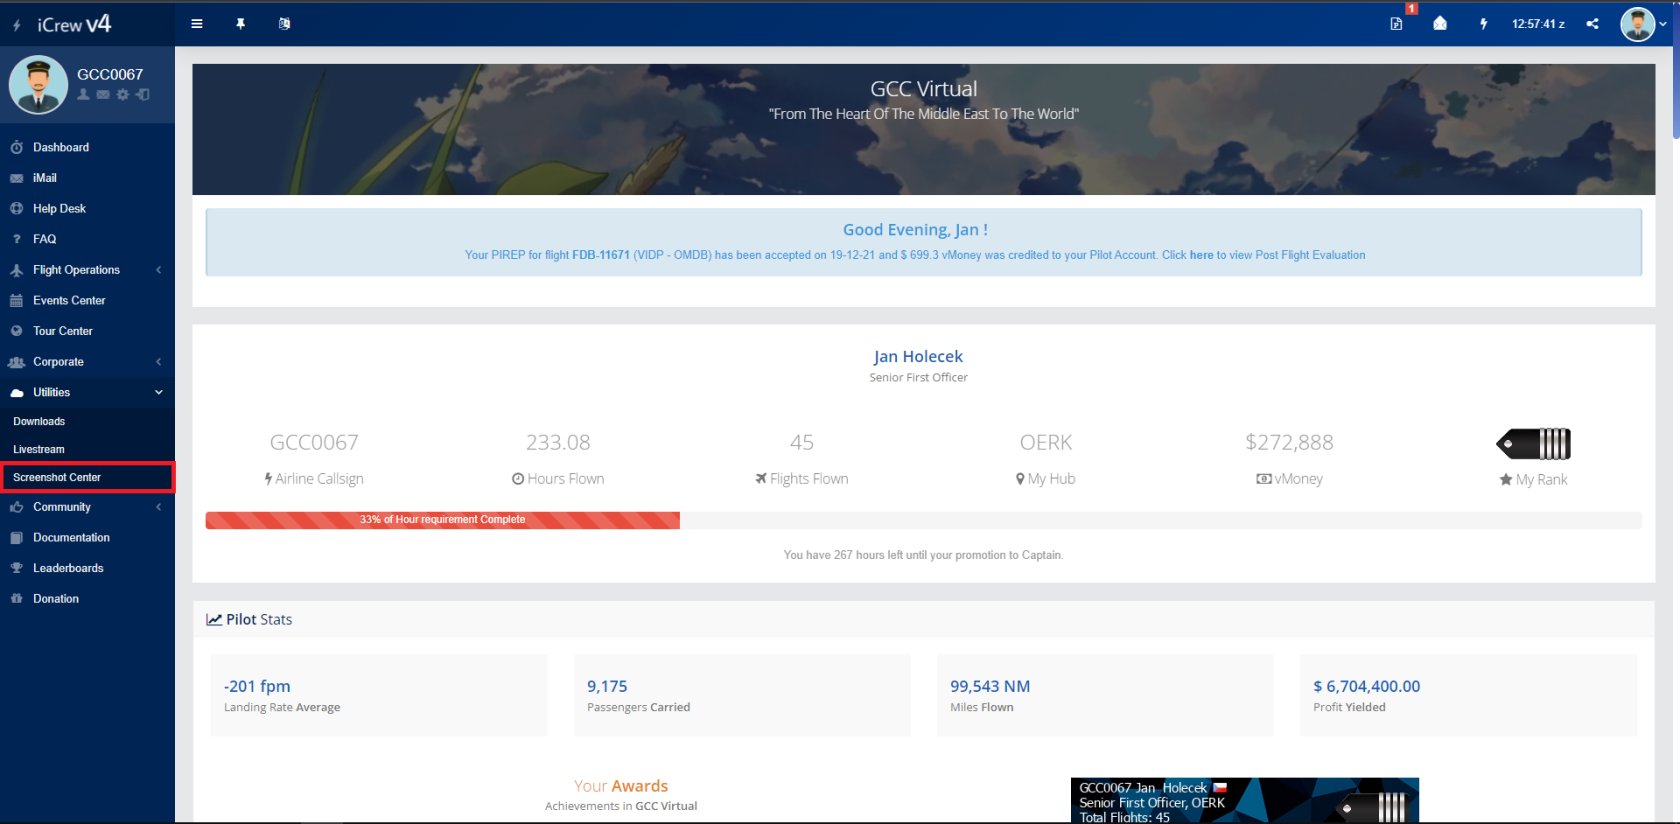
Task: Click the $272,888 vMoney amount
Action: pyautogui.click(x=1289, y=442)
